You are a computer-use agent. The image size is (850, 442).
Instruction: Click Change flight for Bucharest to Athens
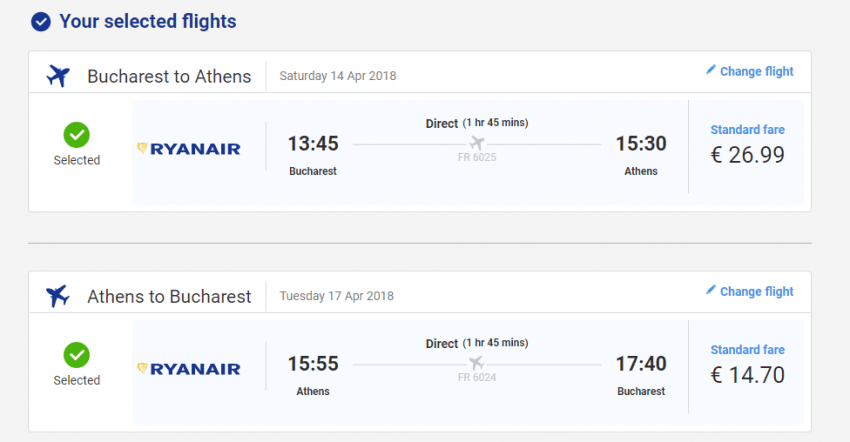[x=756, y=71]
